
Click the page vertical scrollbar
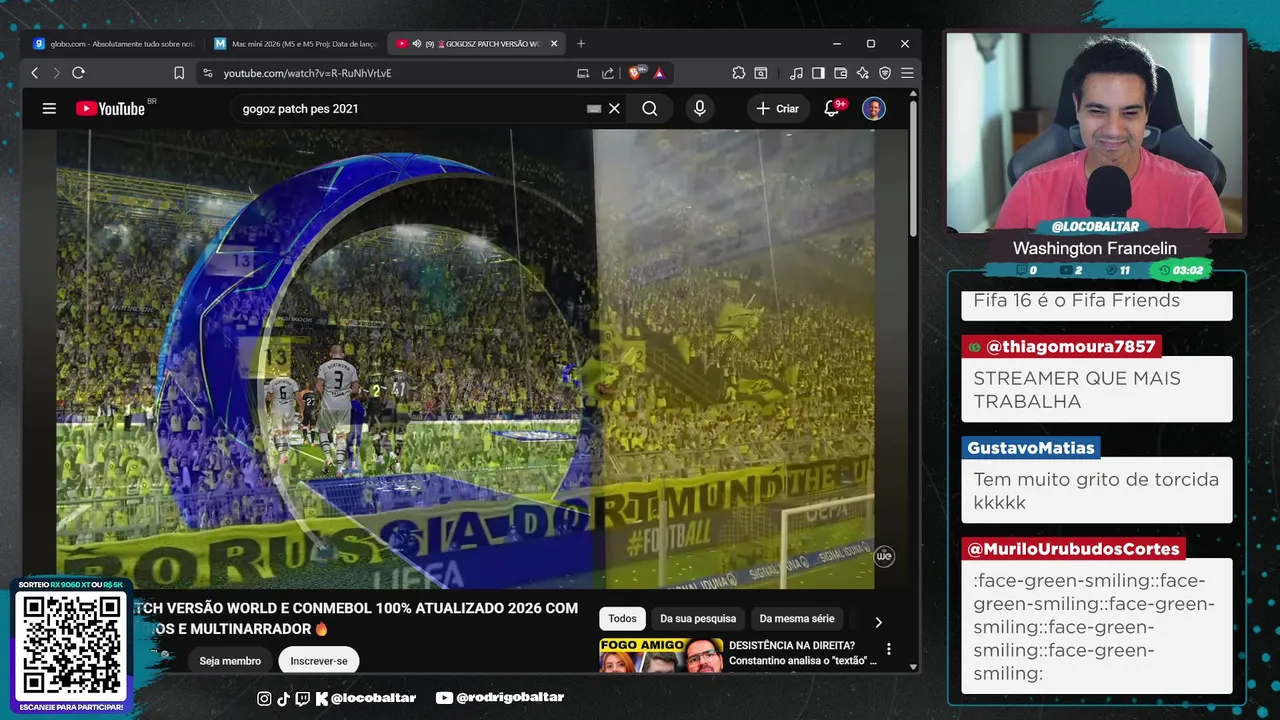[x=913, y=170]
